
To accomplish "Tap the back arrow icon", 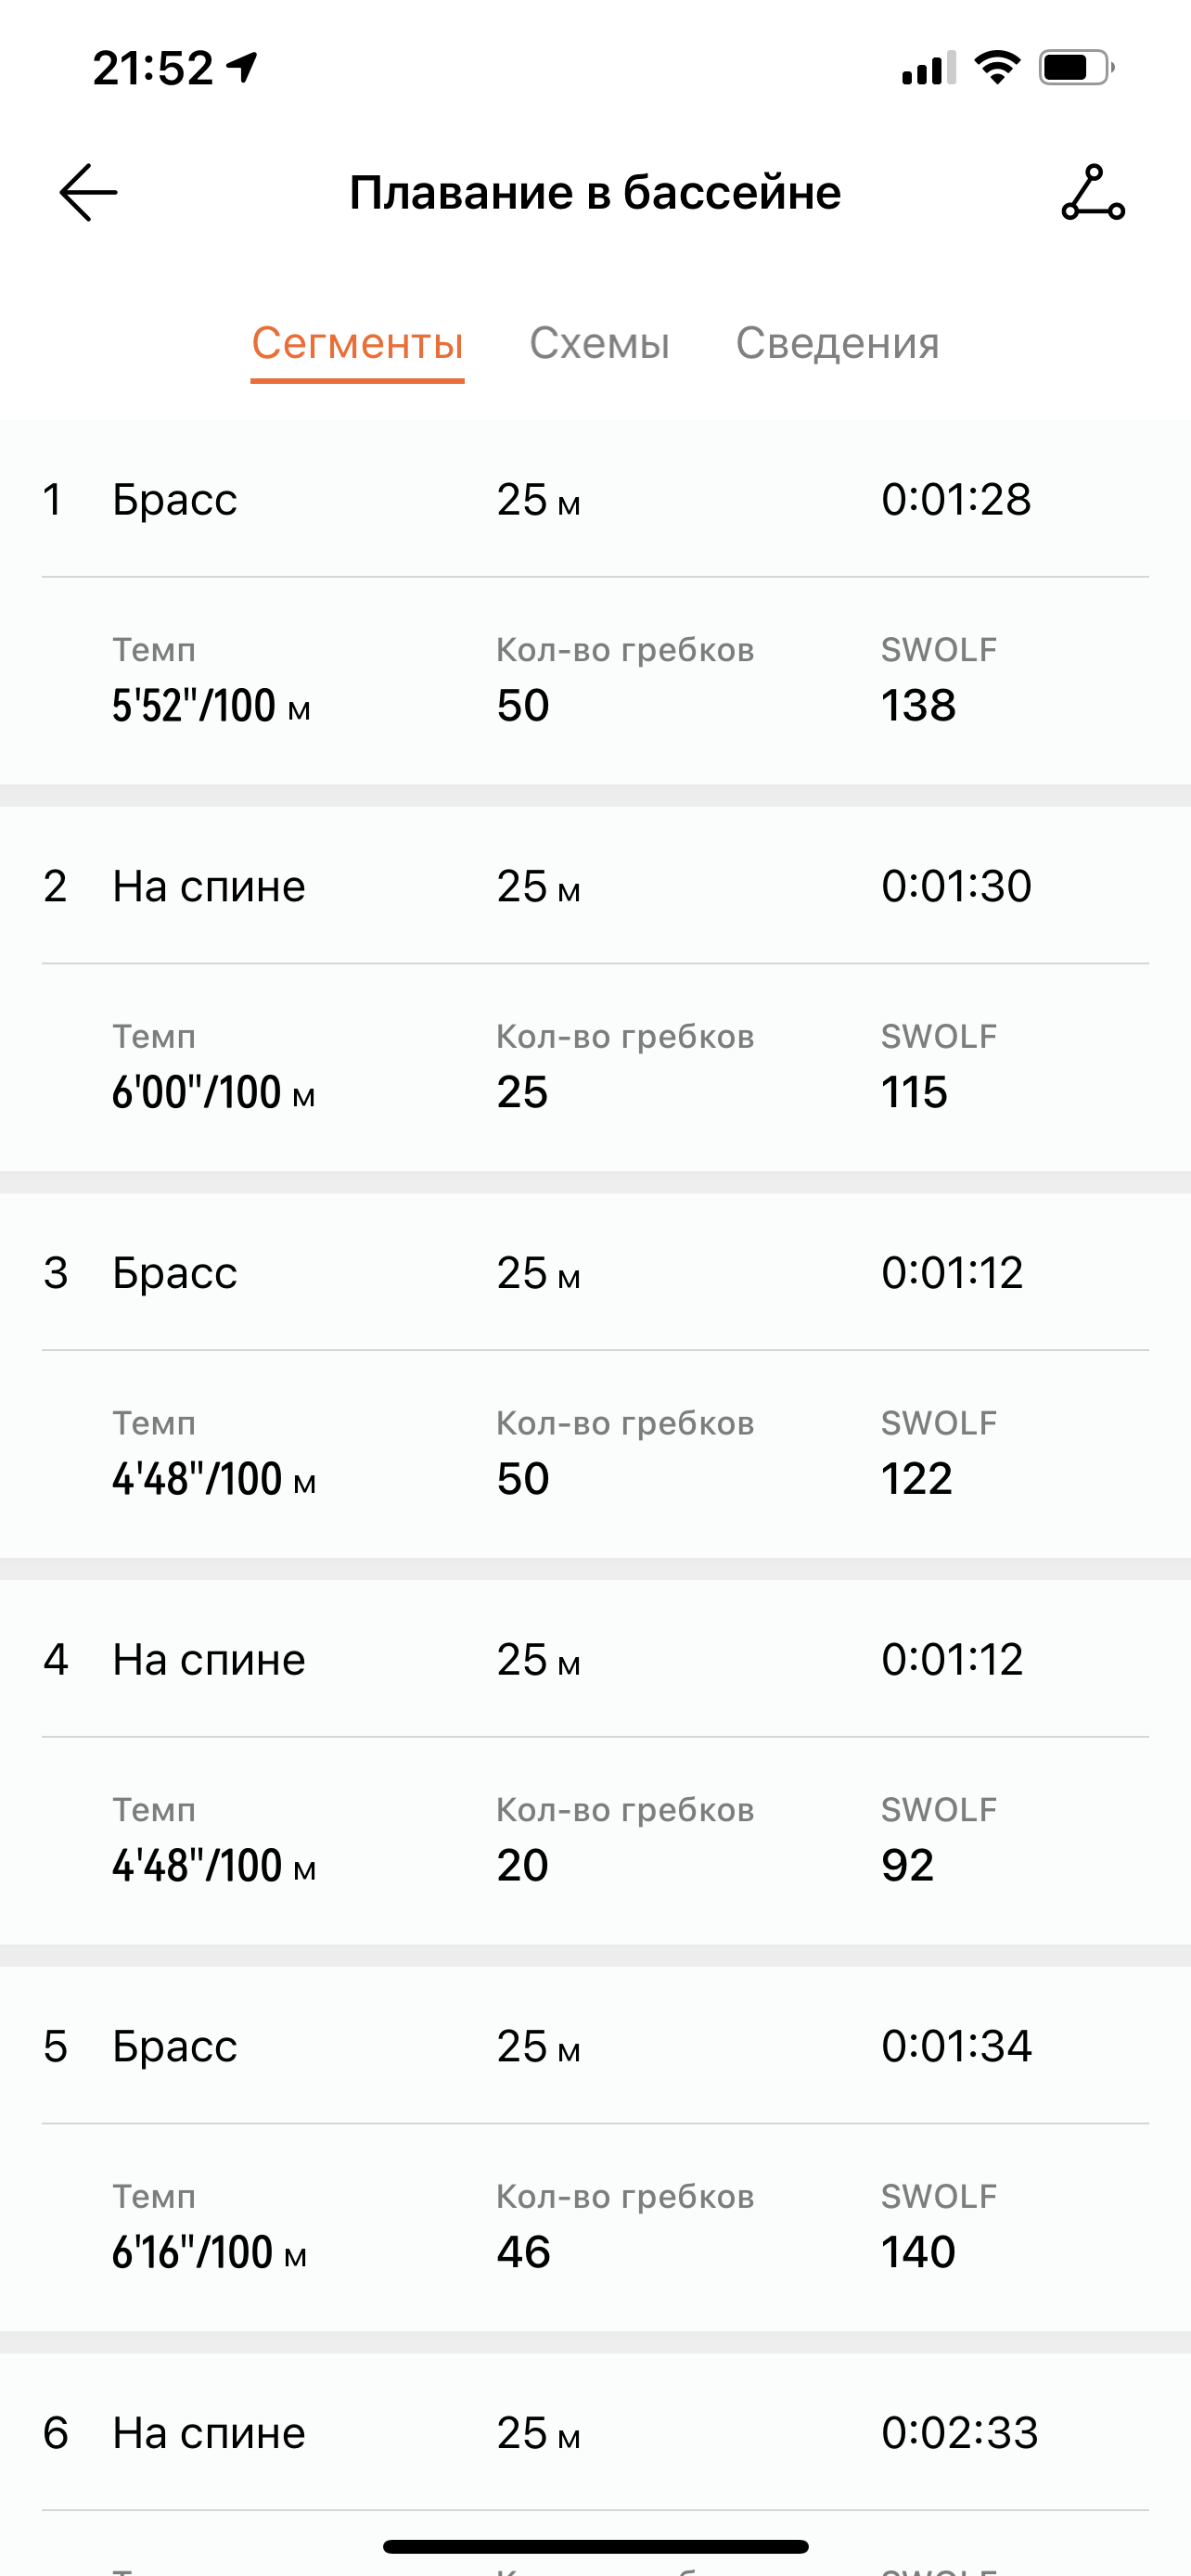I will pos(88,192).
